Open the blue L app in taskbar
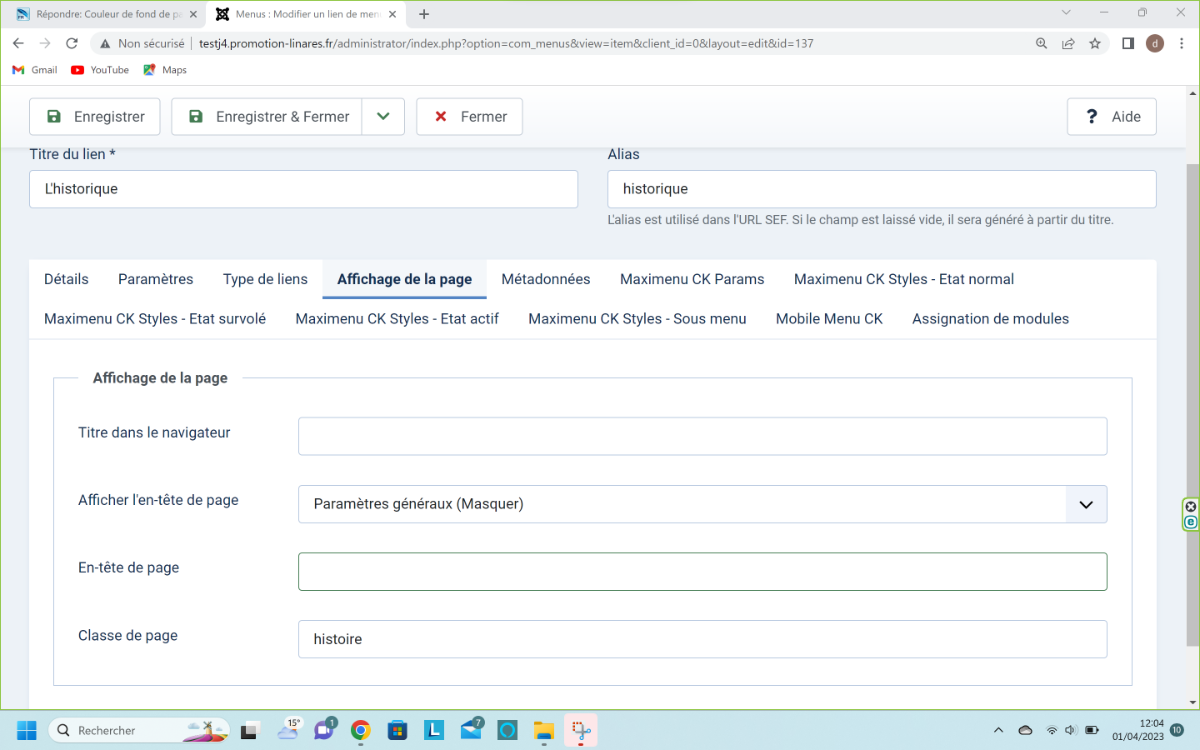Screen dimensions: 1200x750 [x=434, y=730]
